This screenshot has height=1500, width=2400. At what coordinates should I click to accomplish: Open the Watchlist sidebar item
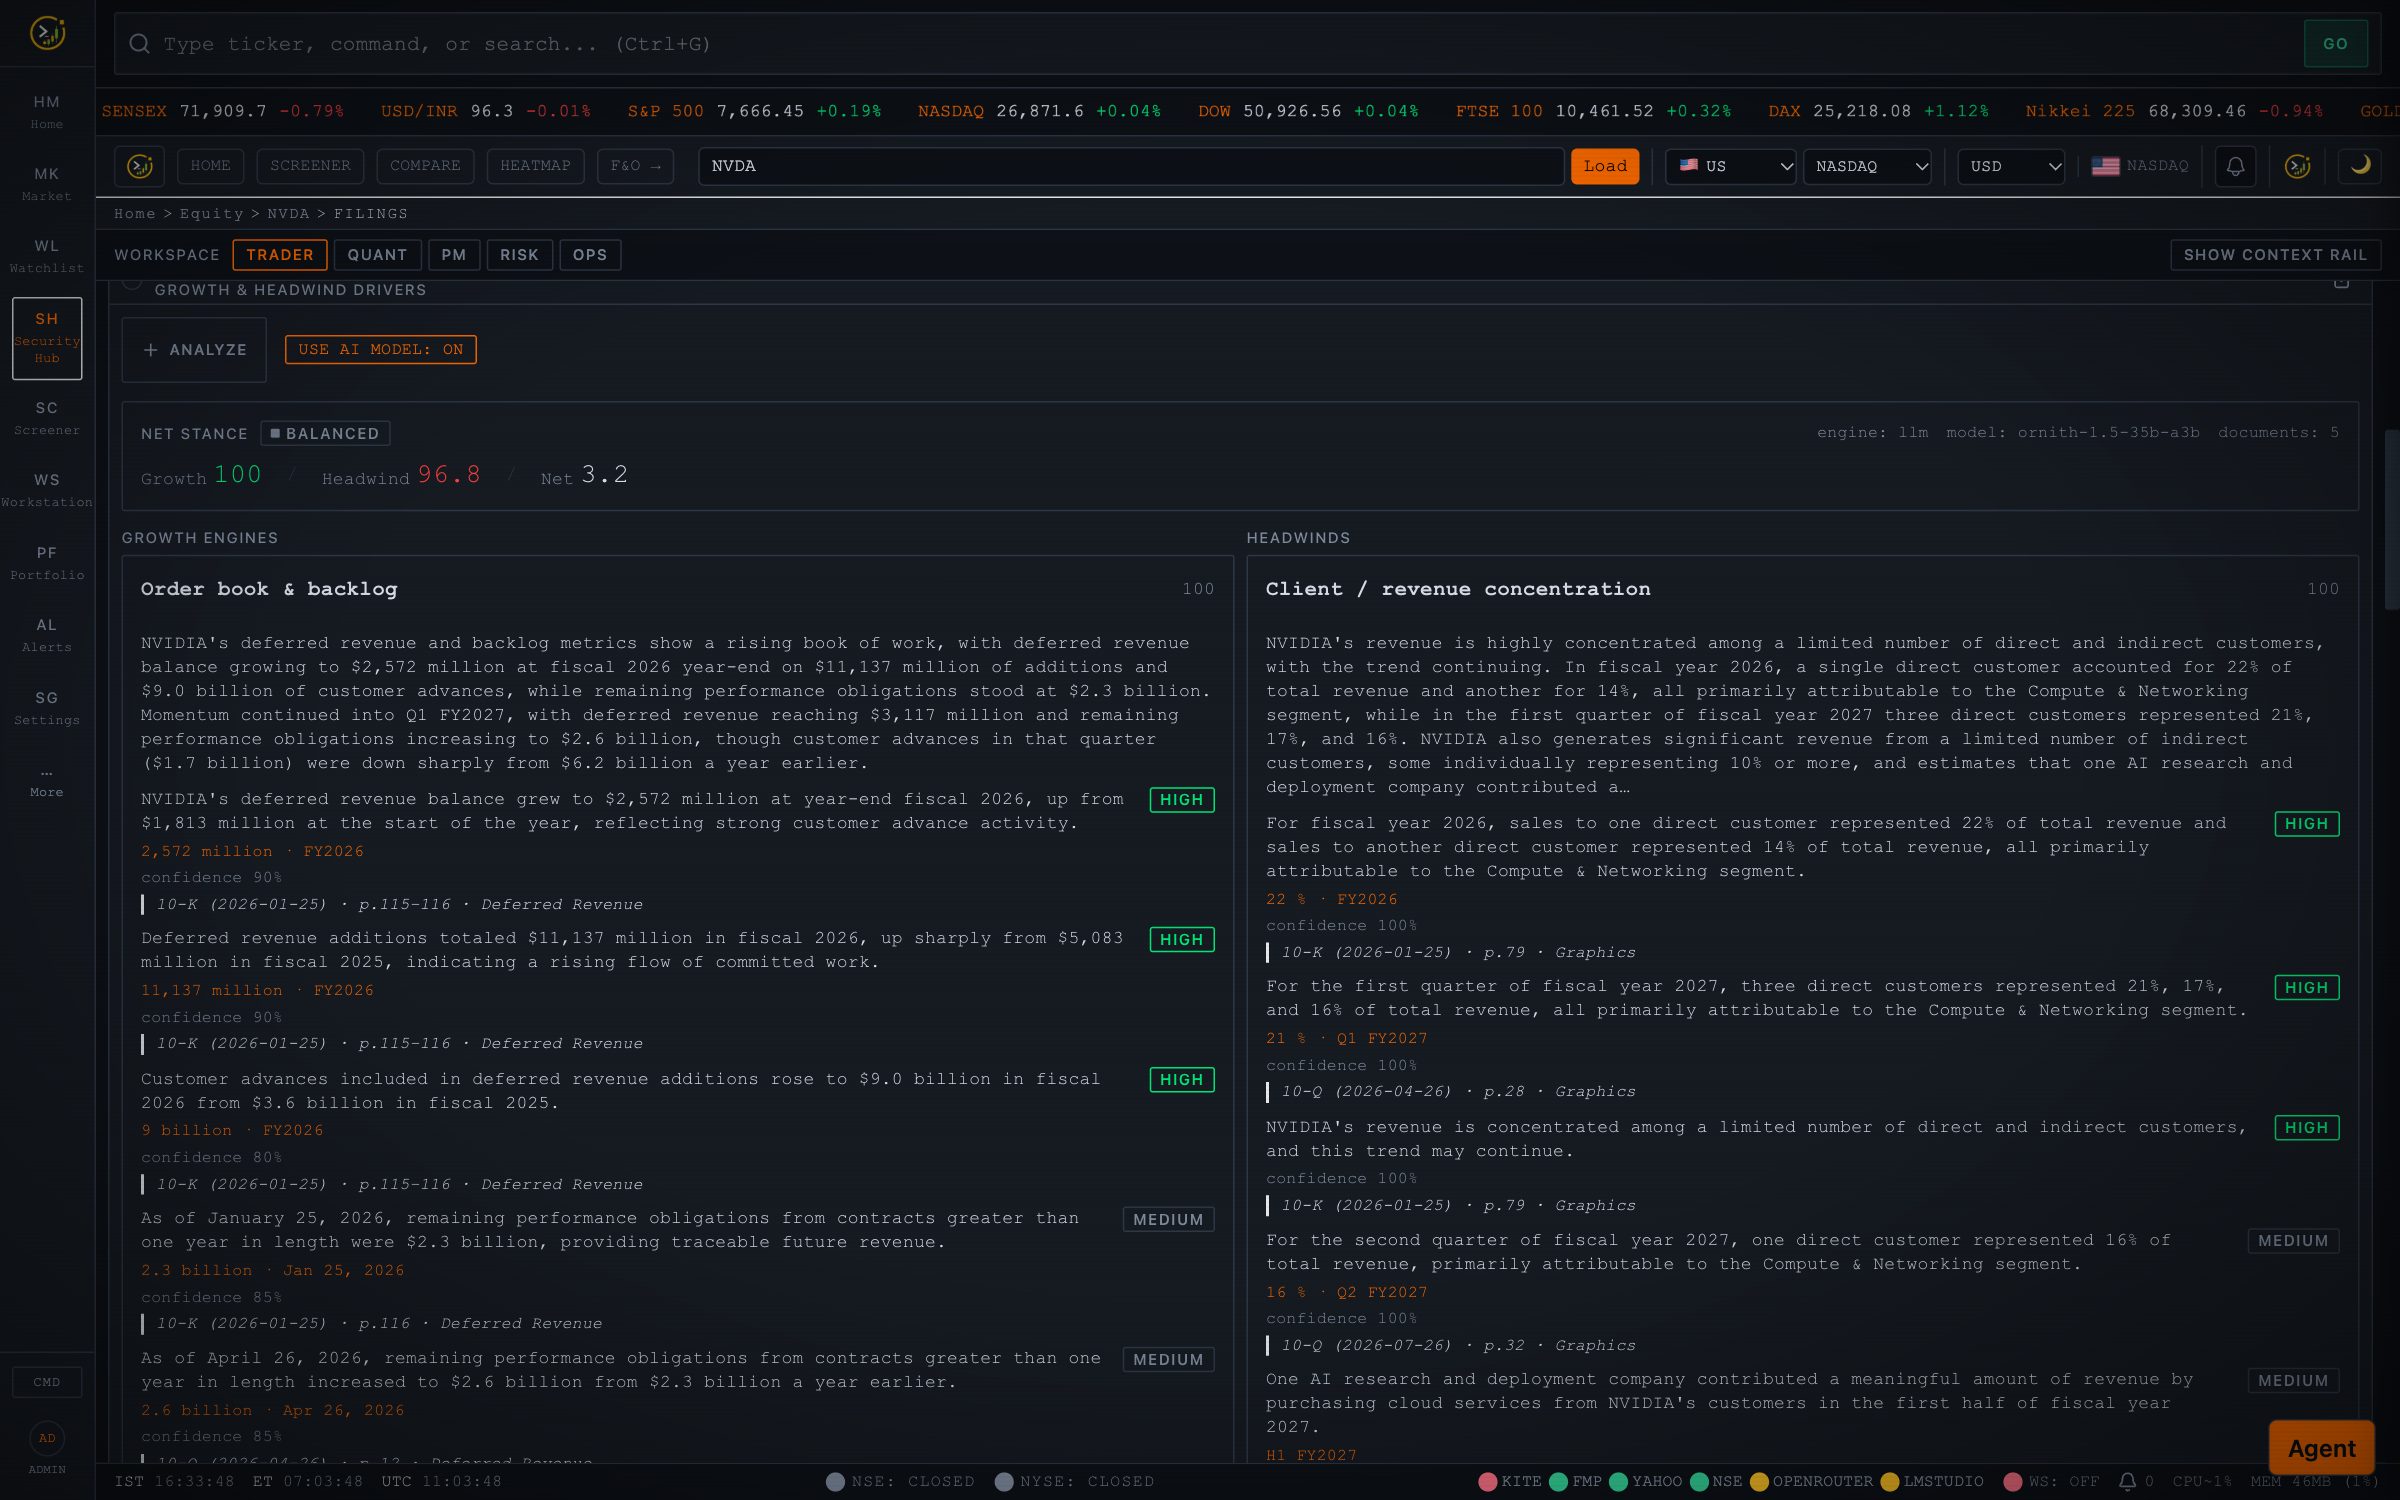(x=47, y=255)
